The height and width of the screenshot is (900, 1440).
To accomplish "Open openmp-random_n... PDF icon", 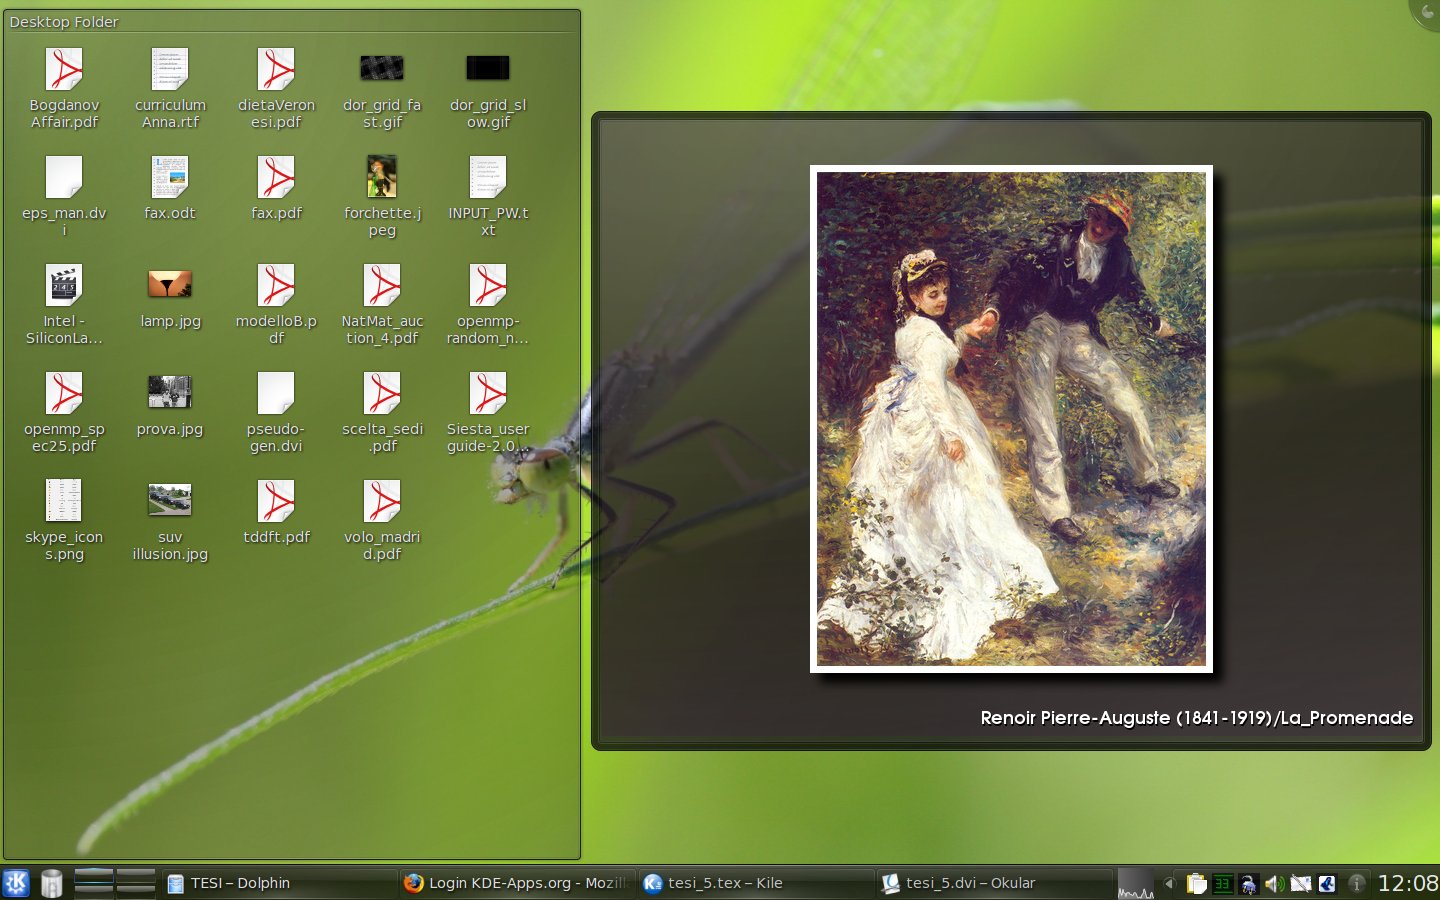I will (x=488, y=285).
